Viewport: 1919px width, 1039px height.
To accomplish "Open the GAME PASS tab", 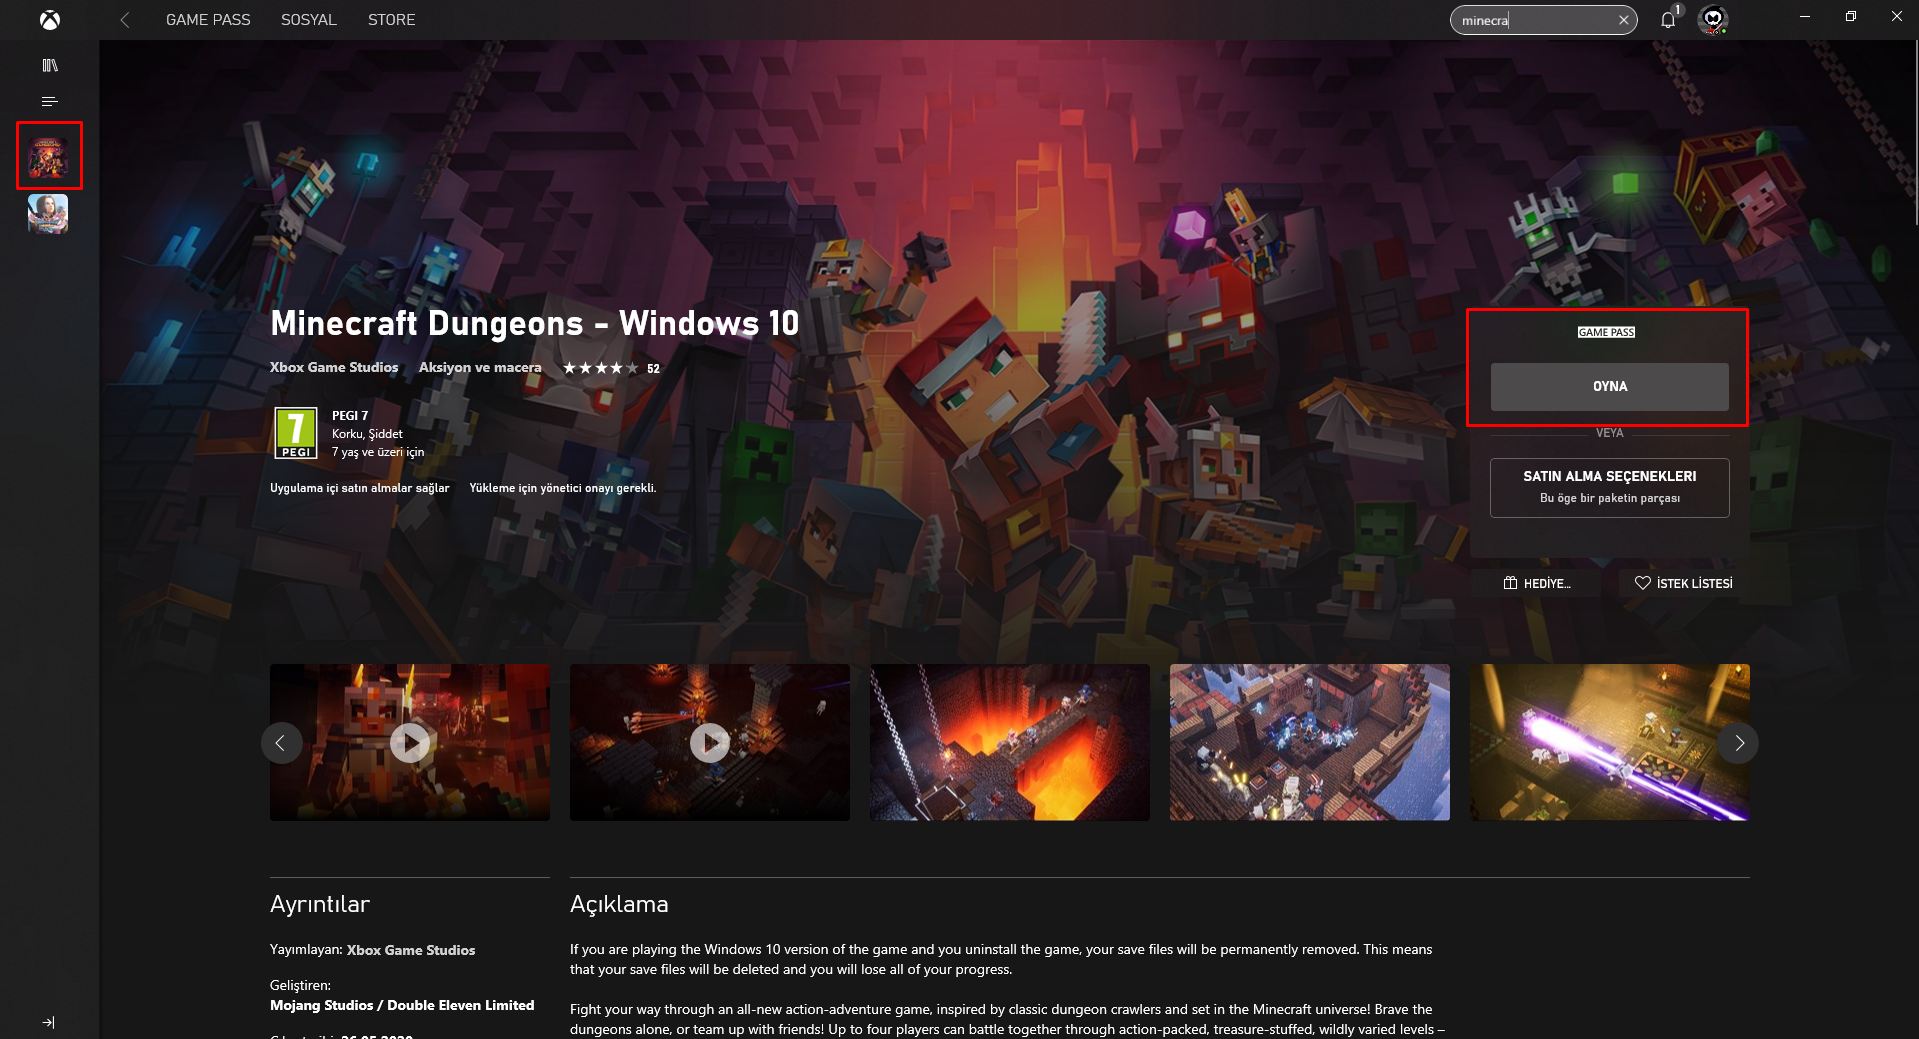I will coord(208,20).
